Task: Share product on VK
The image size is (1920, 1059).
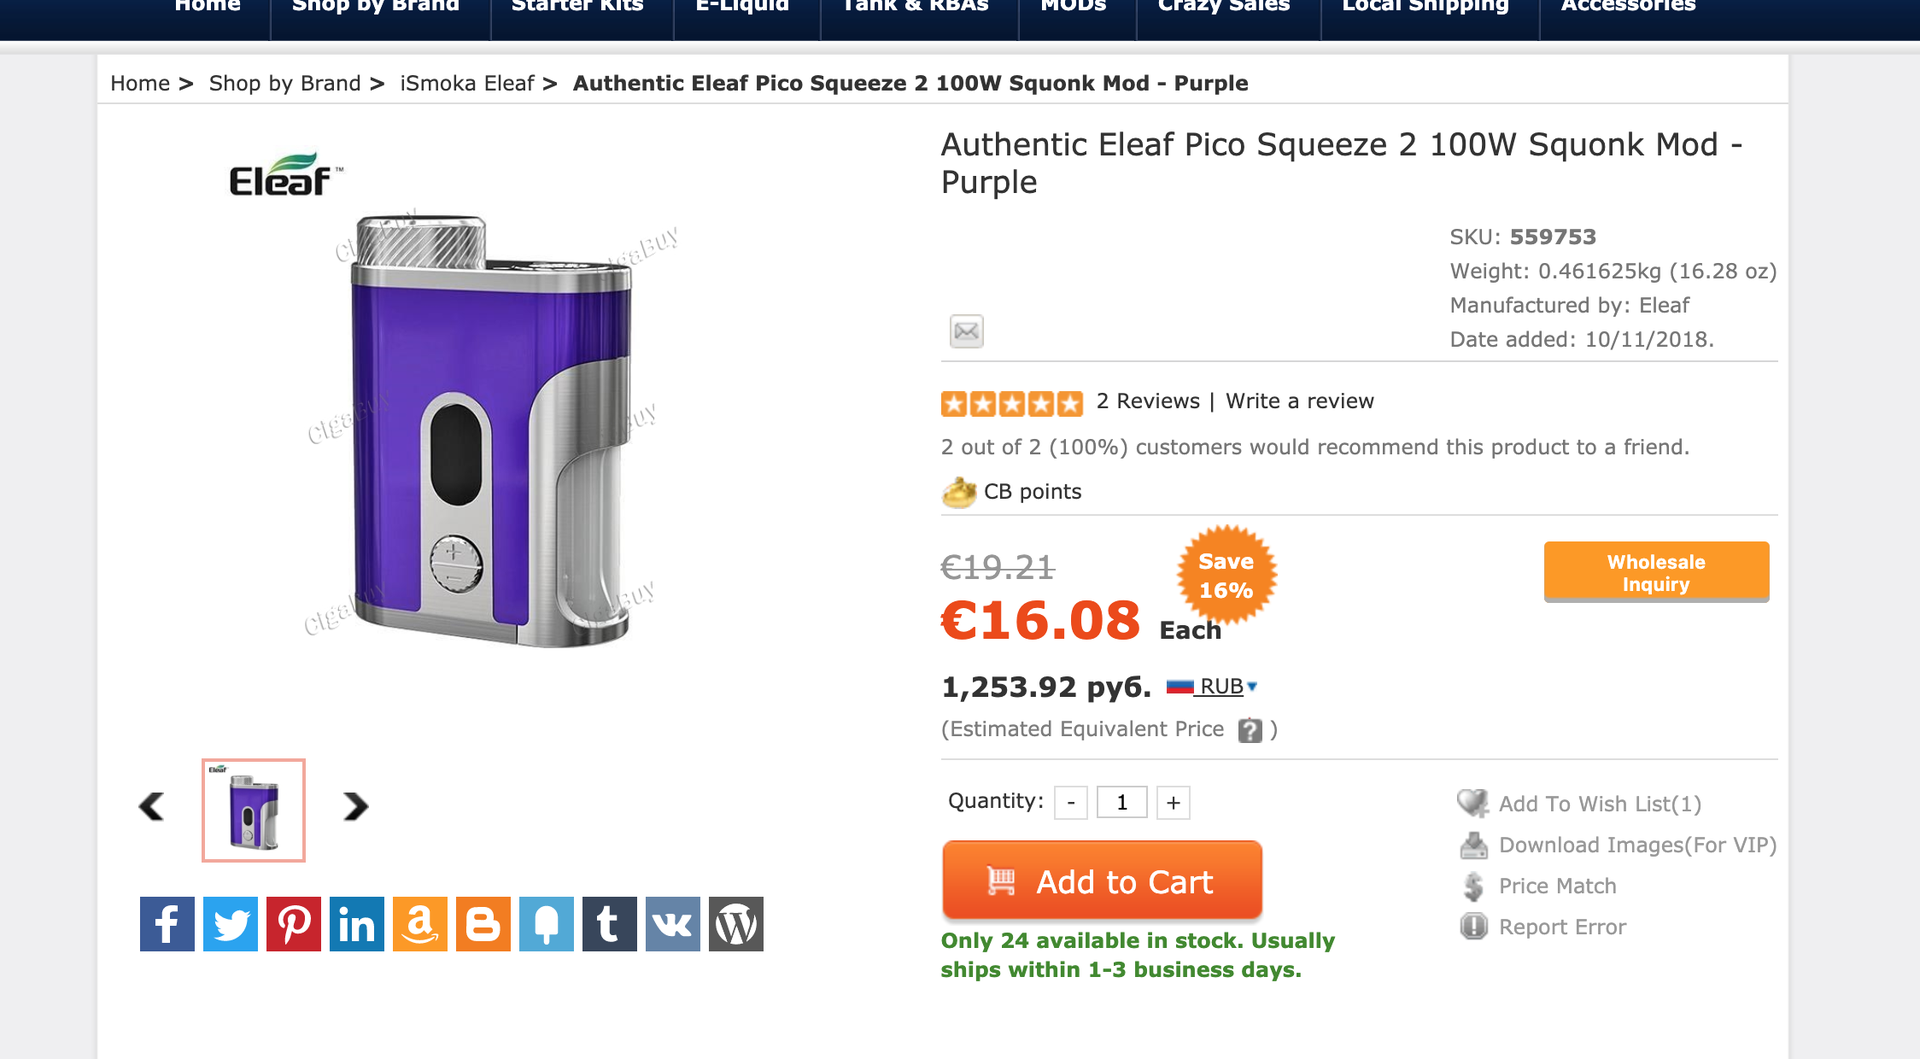Action: pyautogui.click(x=672, y=924)
